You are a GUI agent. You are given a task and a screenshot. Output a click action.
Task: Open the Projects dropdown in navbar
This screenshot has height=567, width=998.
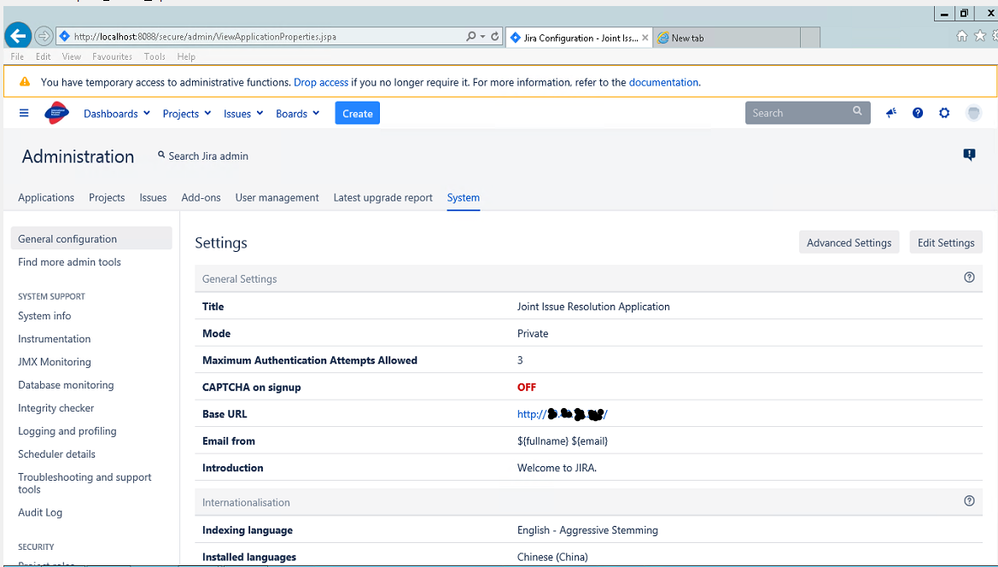[186, 113]
